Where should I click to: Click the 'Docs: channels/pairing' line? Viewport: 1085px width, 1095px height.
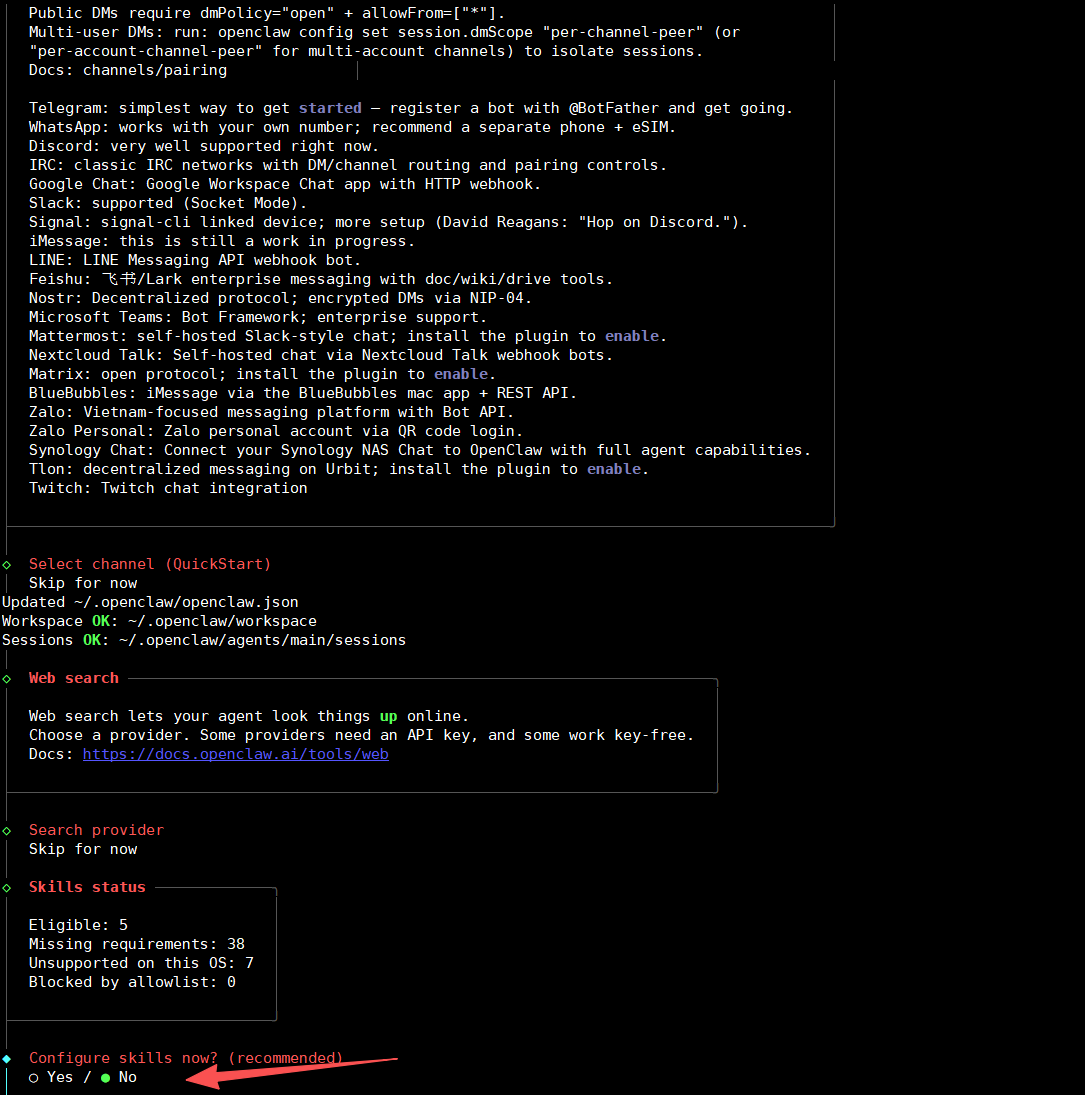pyautogui.click(x=128, y=71)
